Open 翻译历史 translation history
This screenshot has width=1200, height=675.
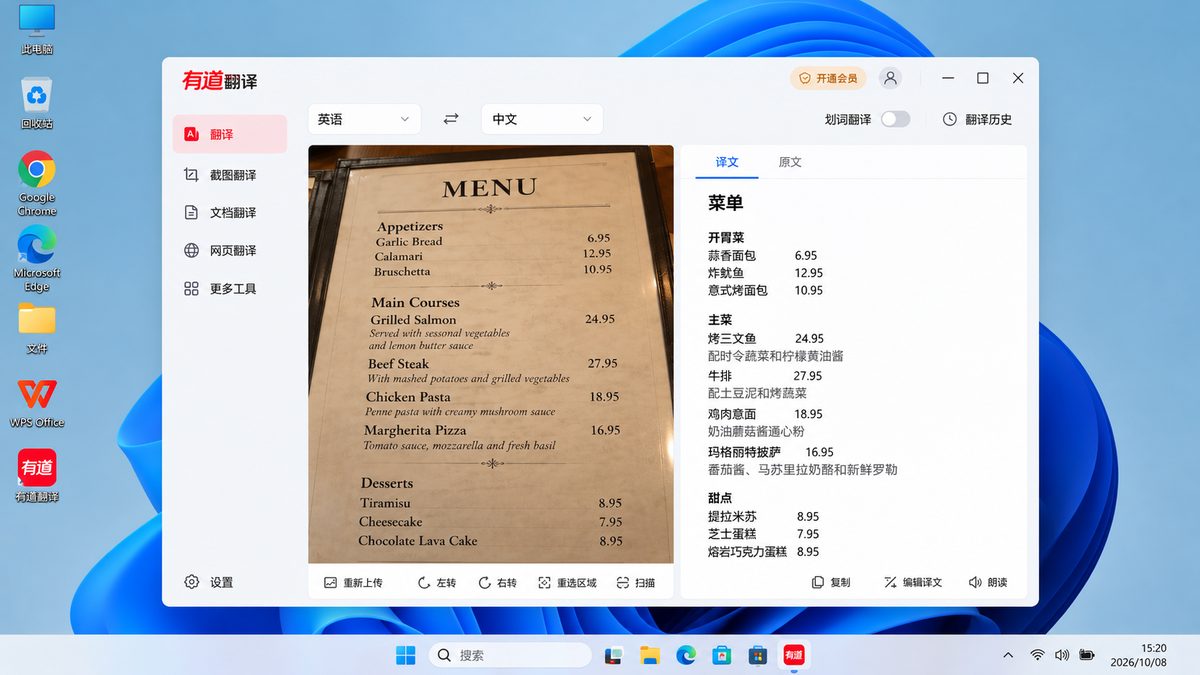pos(977,119)
